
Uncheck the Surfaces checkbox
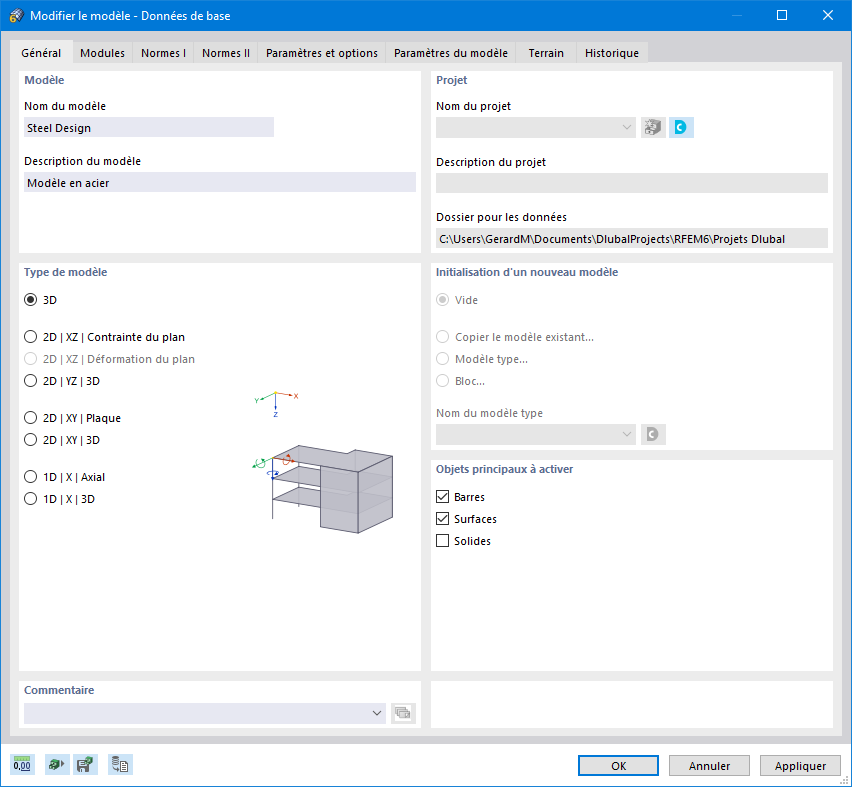[x=442, y=519]
